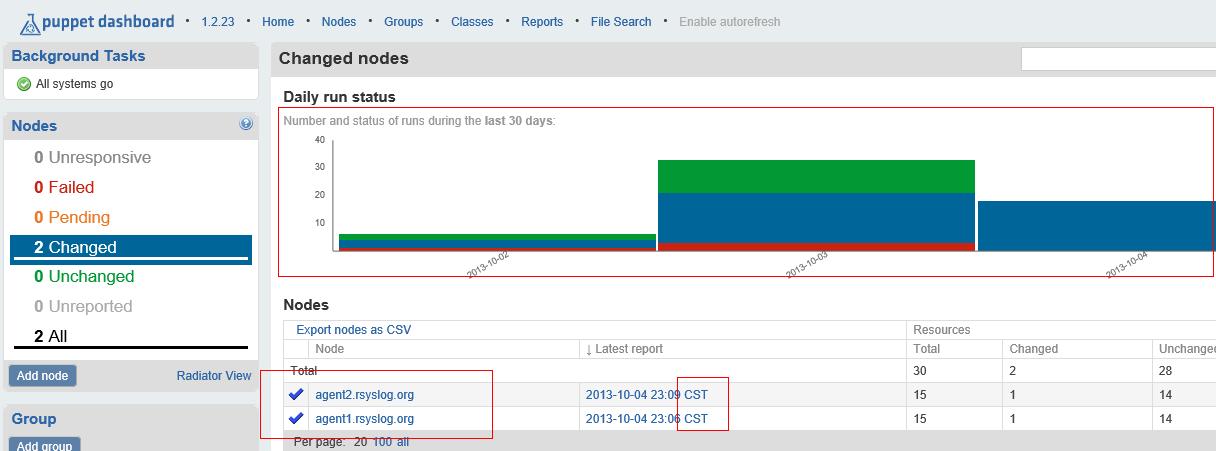Show All nodes in the sidebar
The width and height of the screenshot is (1216, 451).
pyautogui.click(x=51, y=337)
